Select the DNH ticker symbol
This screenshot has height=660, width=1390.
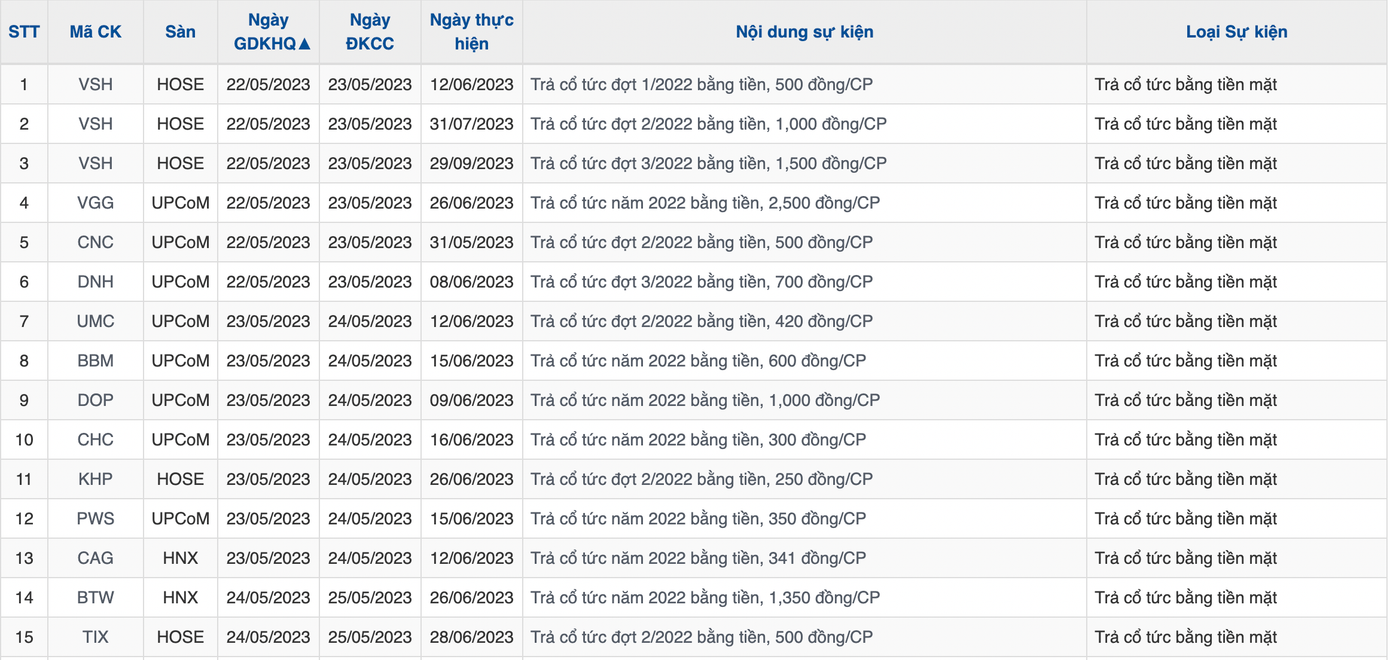95,282
